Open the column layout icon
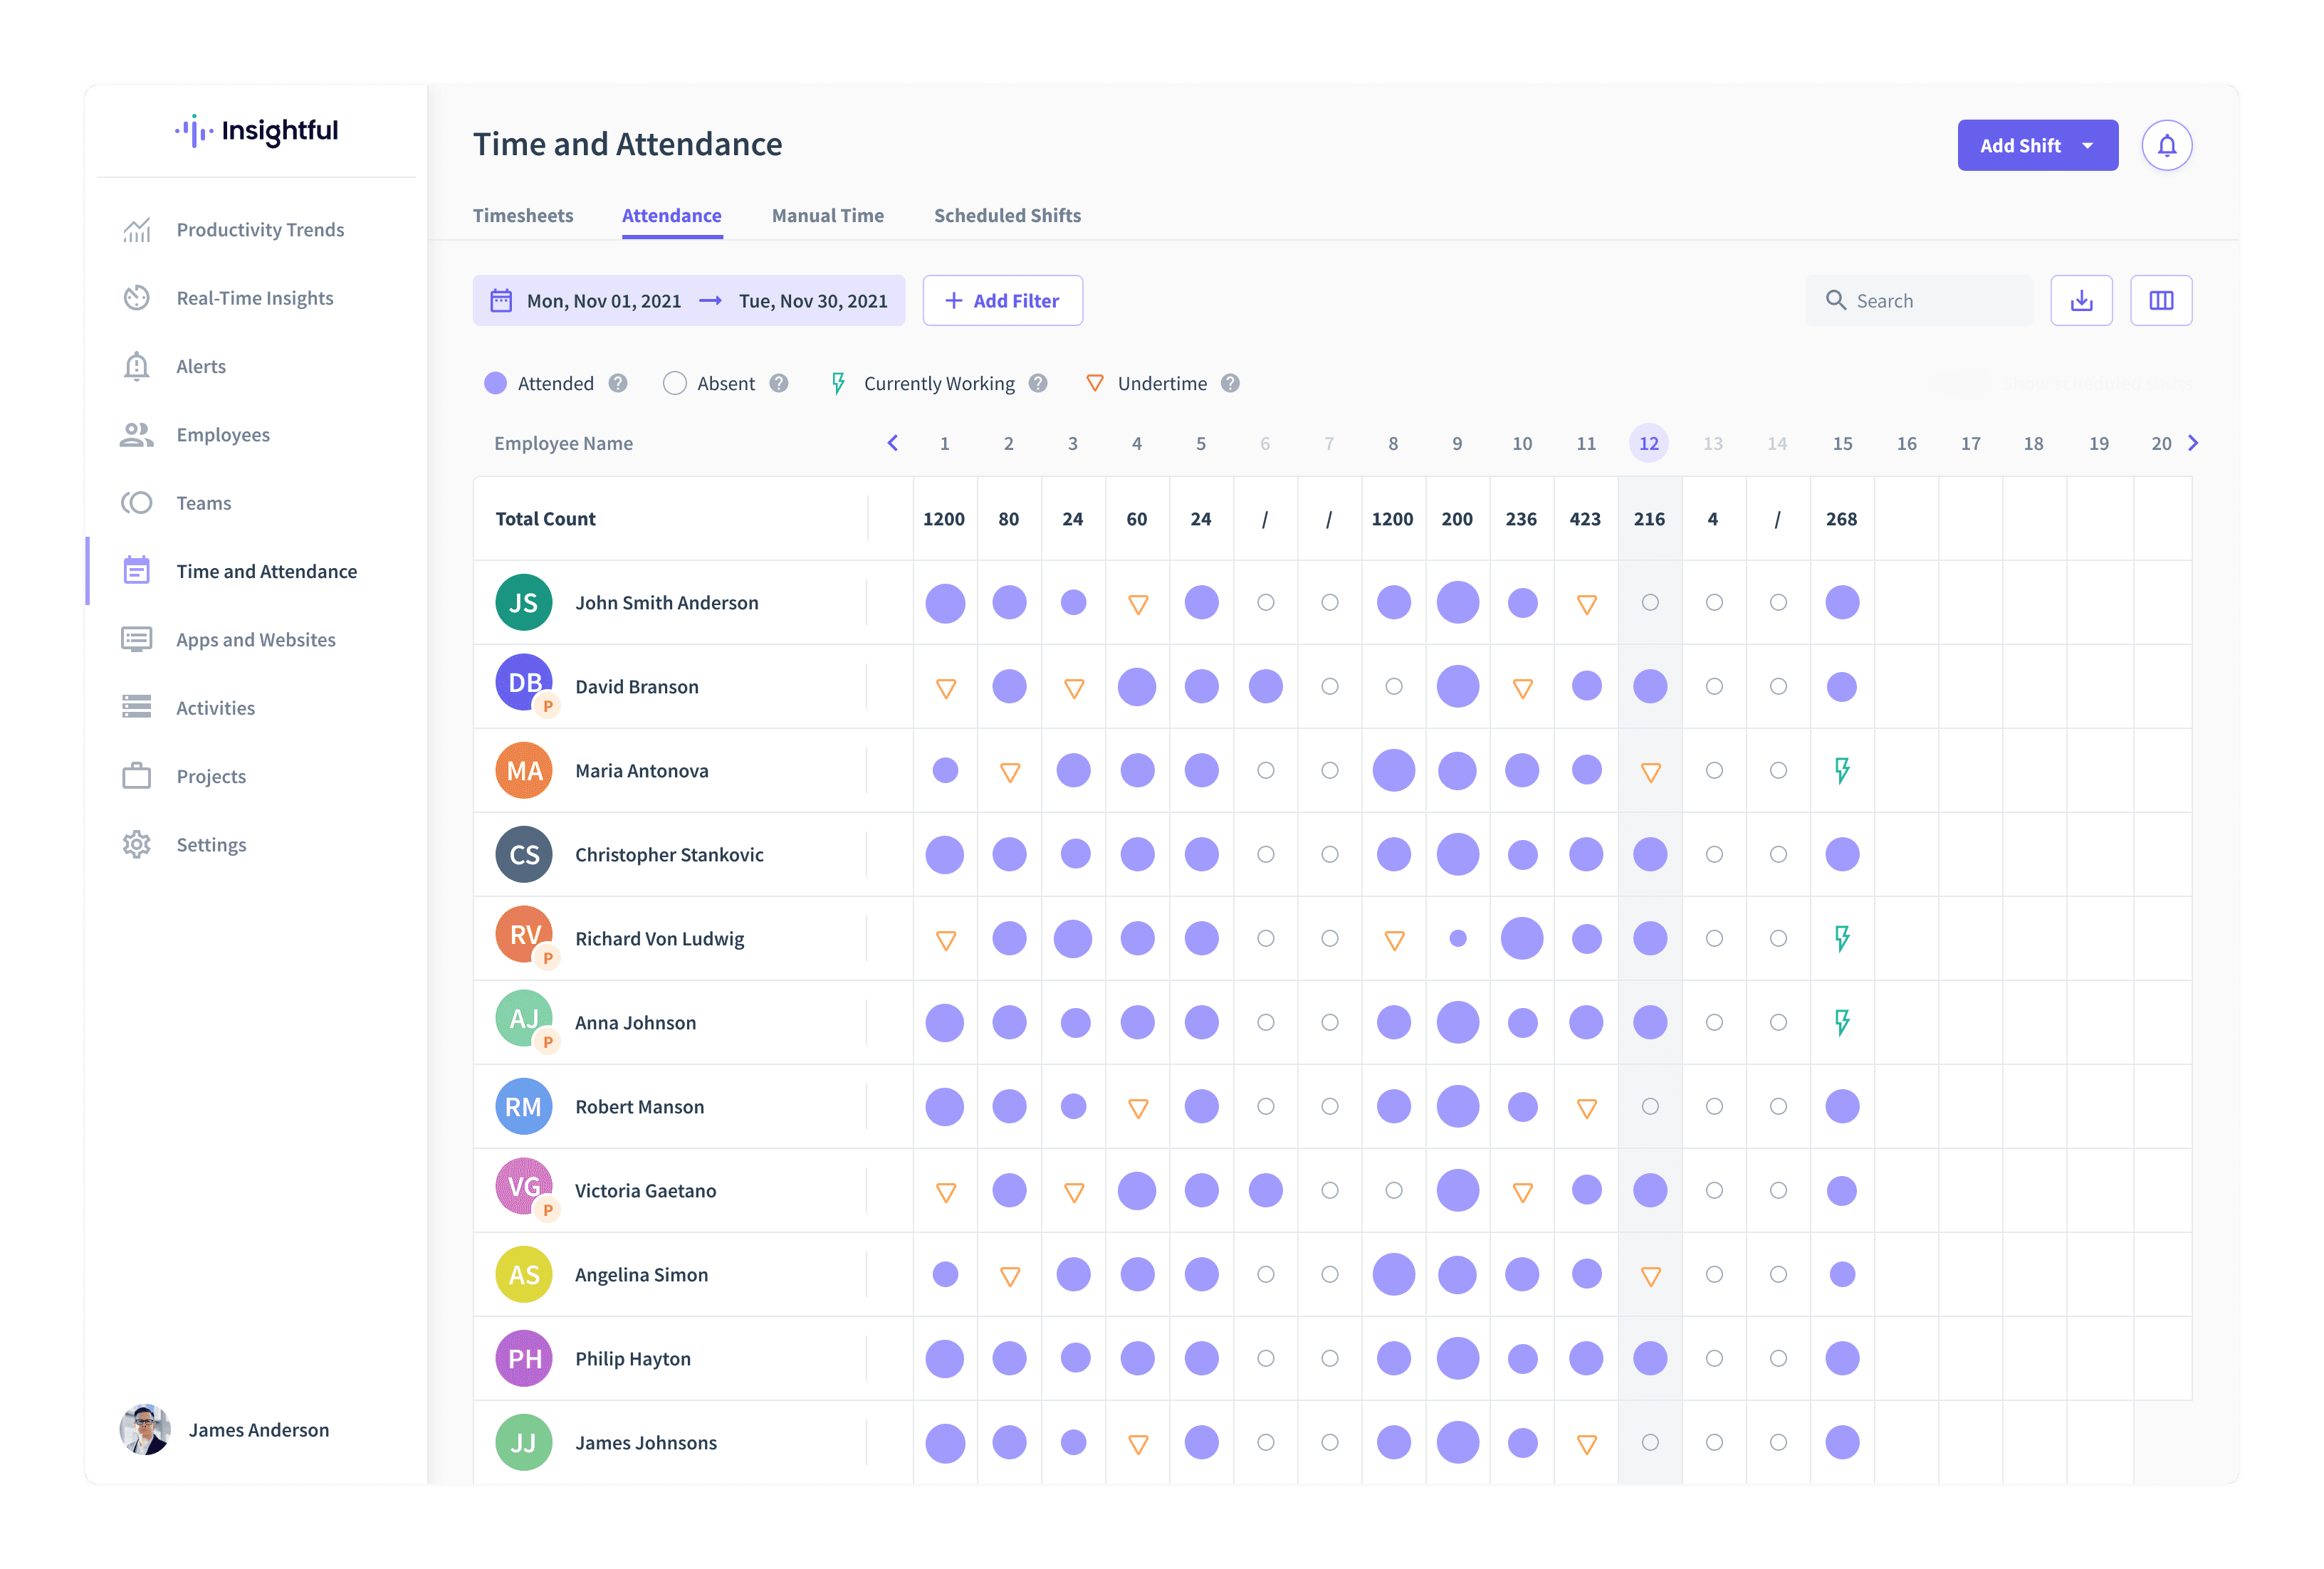 coord(2161,301)
